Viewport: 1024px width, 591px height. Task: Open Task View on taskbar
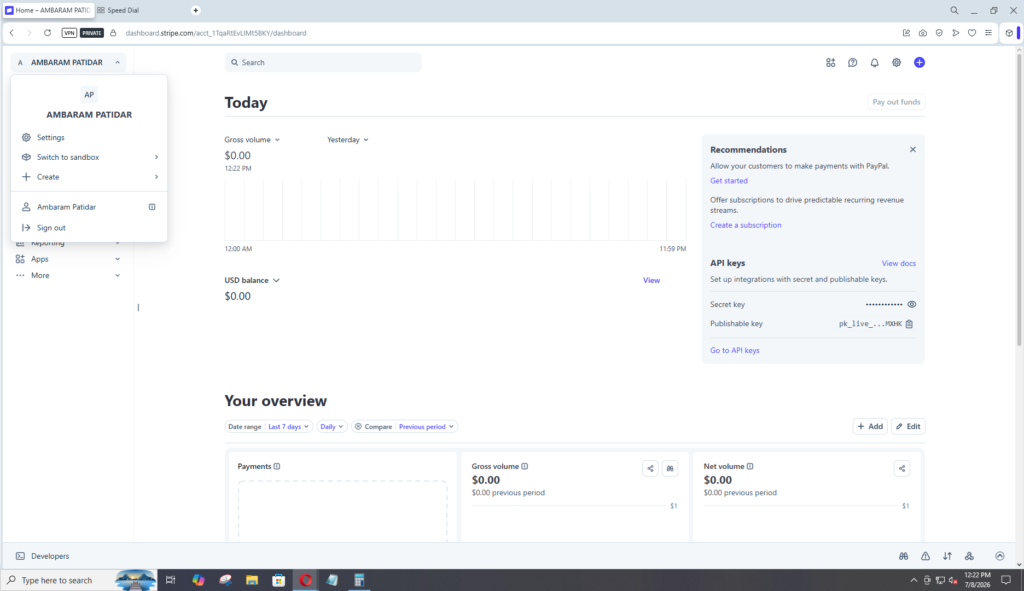(x=170, y=580)
